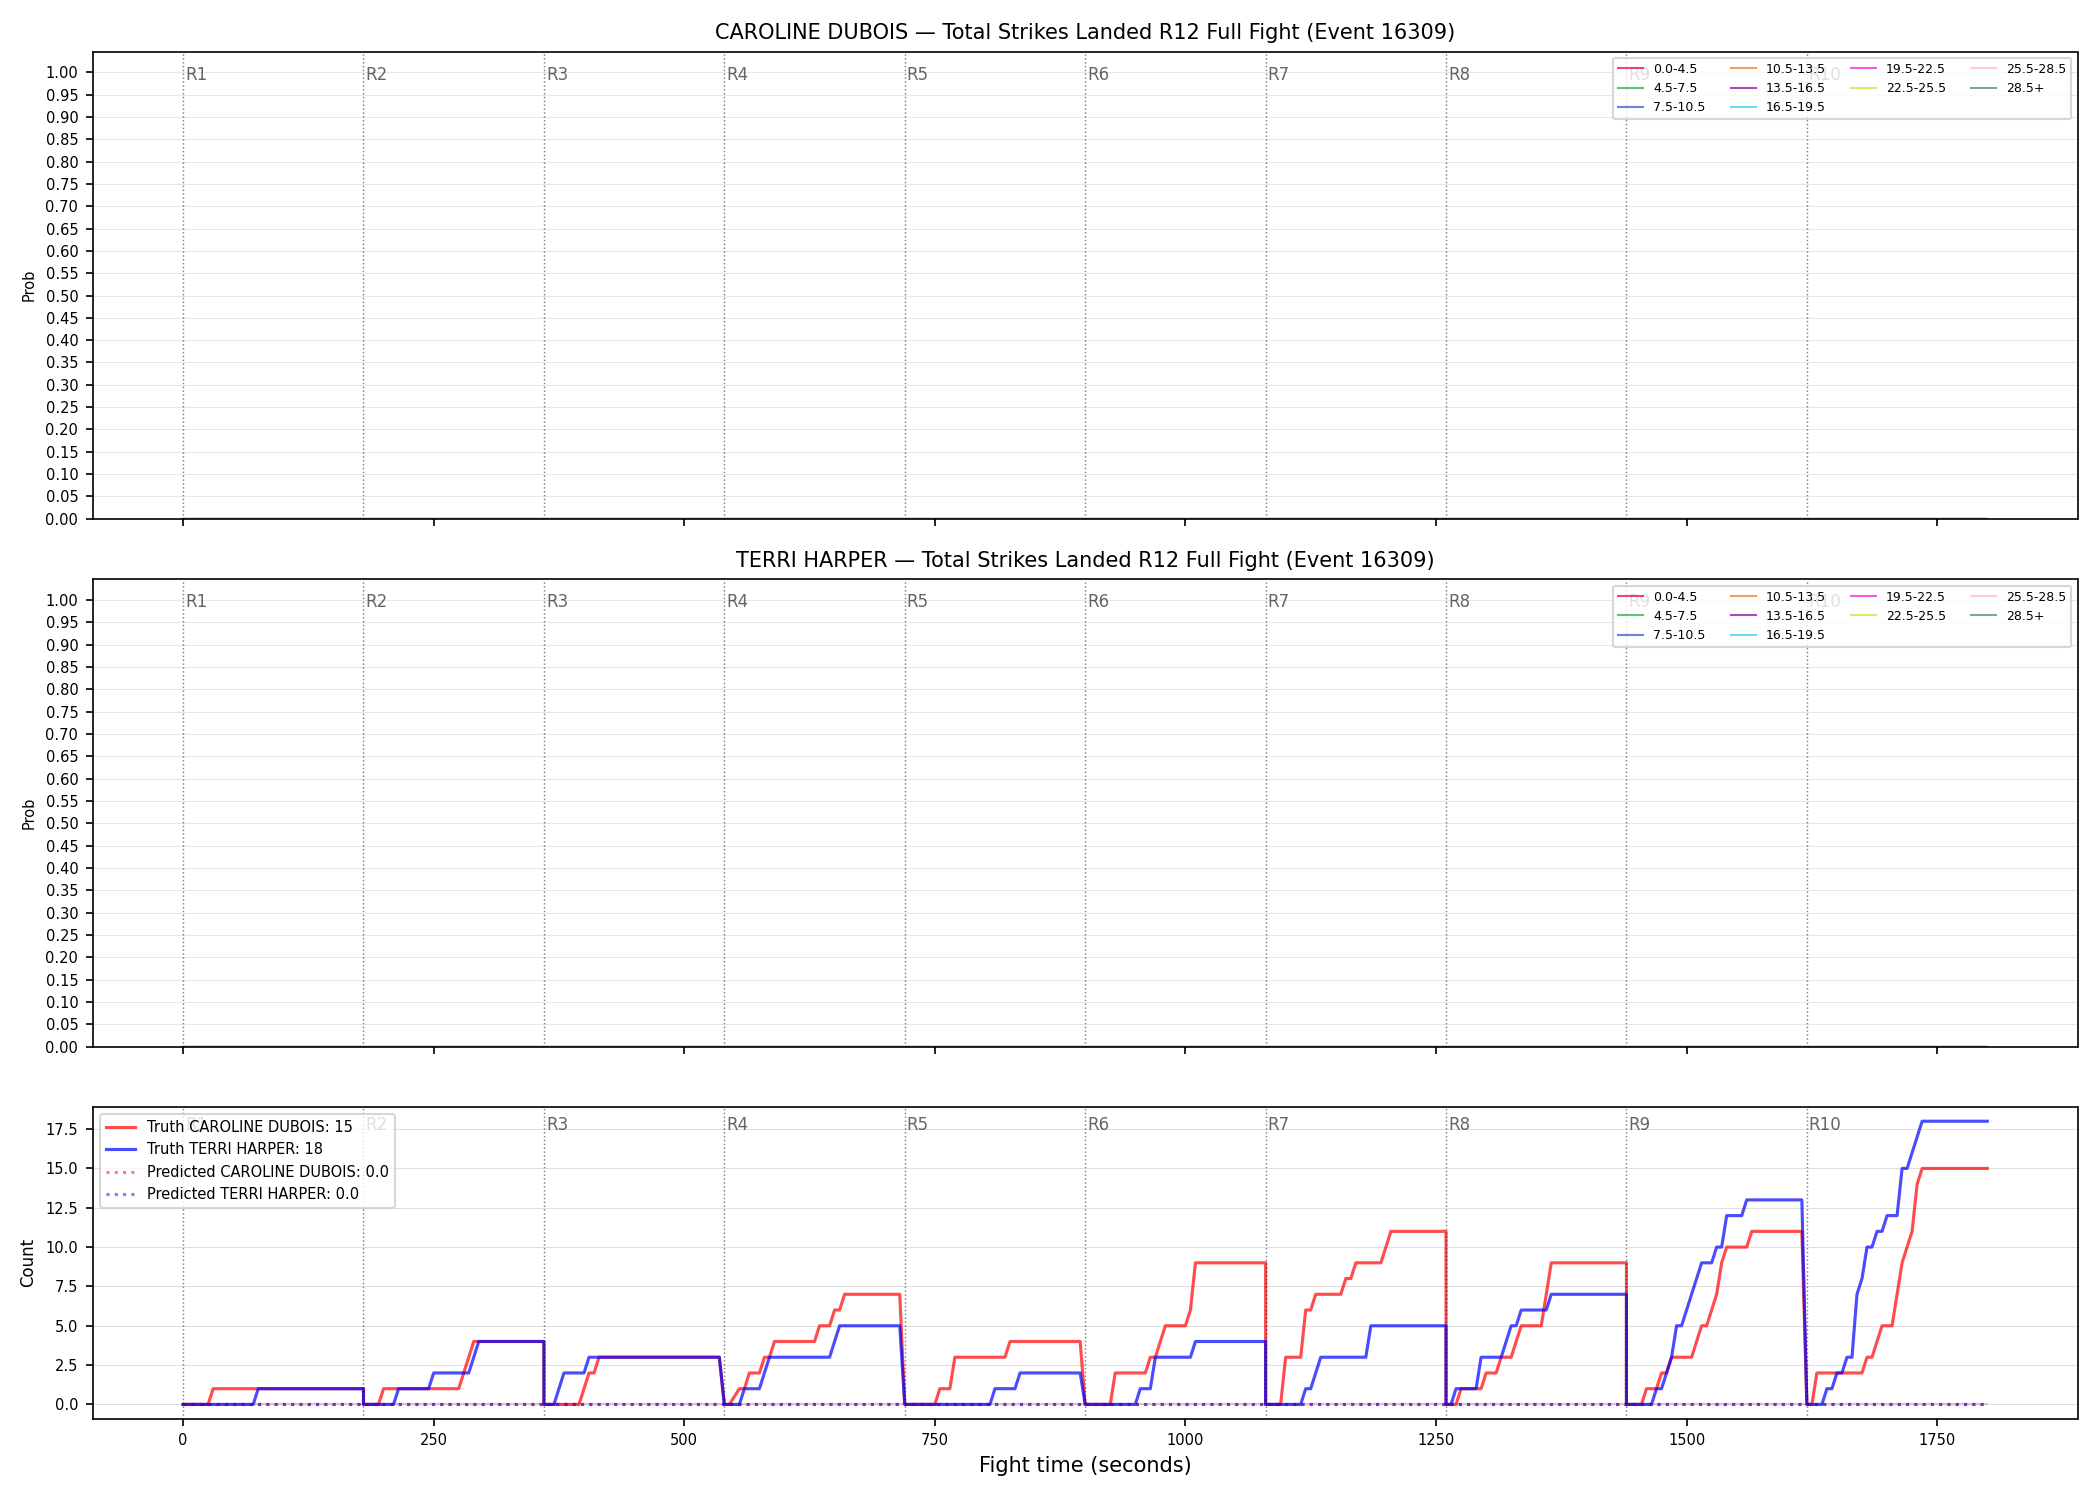Viewport: 2100px width, 1500px height.
Task: Click the '0.75' tick on Terri Harper Prob axis
Action: click(x=62, y=712)
